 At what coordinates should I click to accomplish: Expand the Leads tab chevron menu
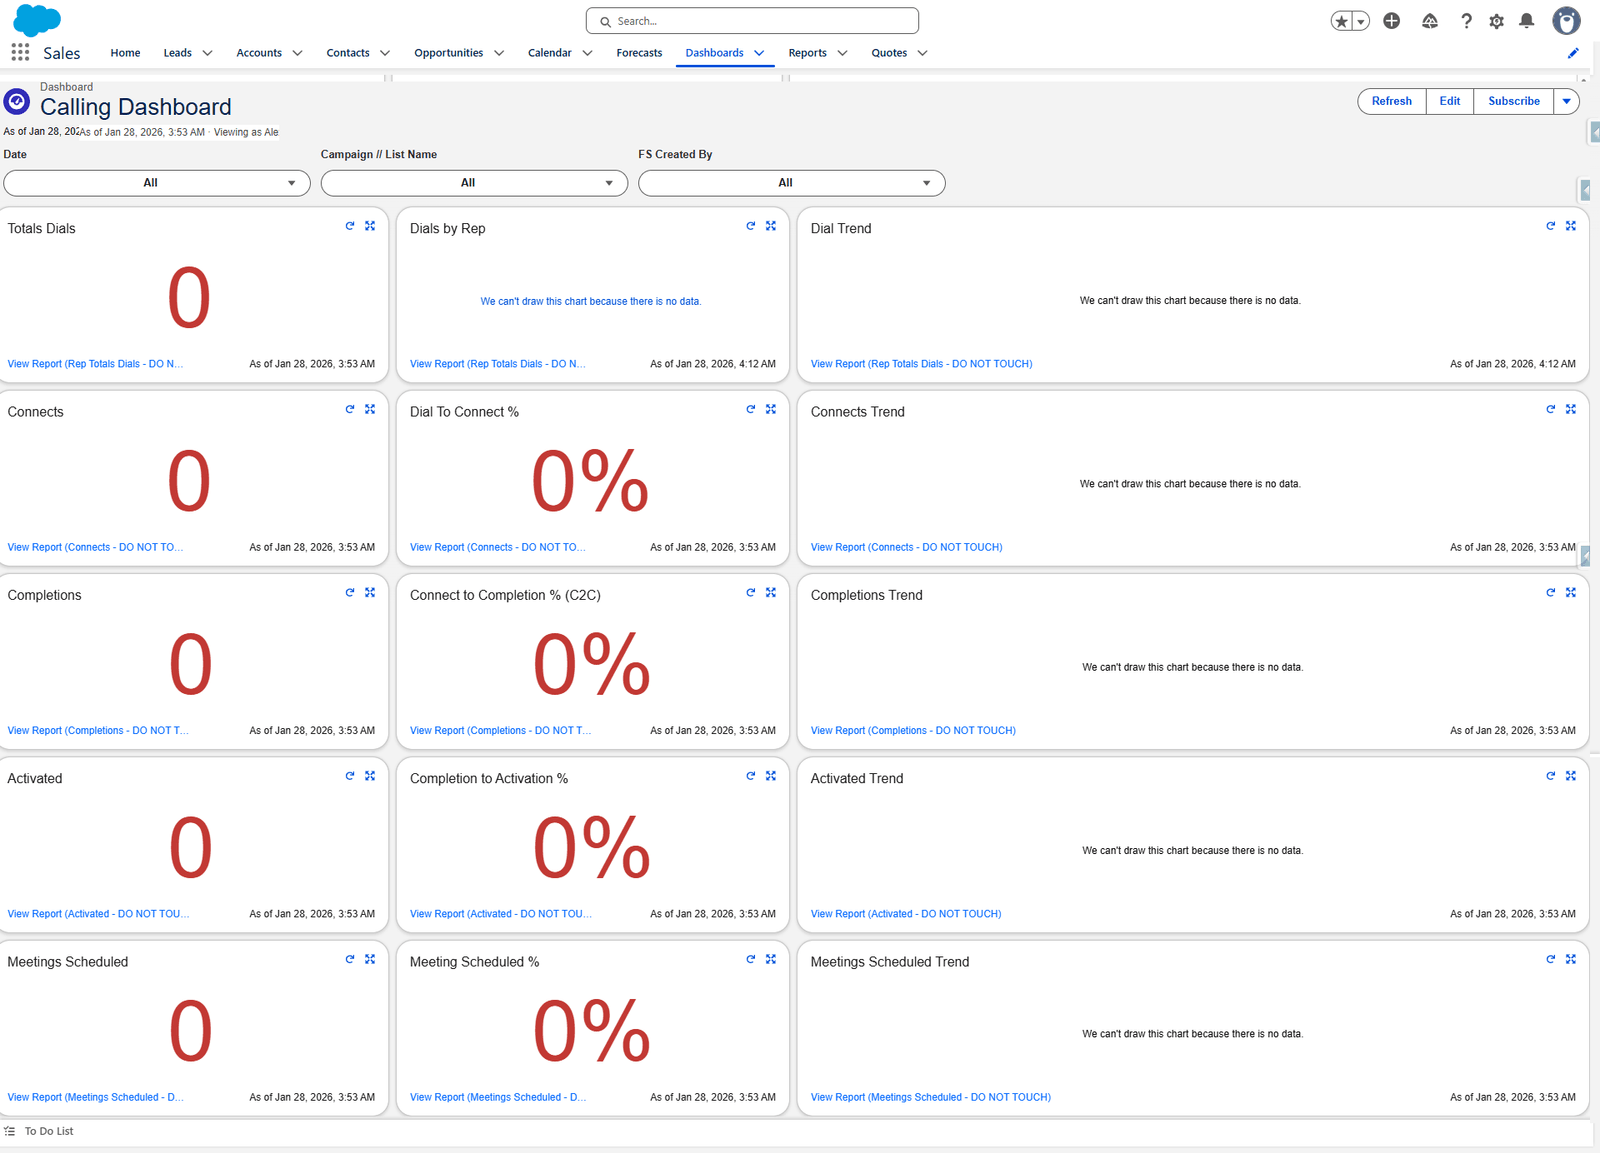pyautogui.click(x=207, y=53)
